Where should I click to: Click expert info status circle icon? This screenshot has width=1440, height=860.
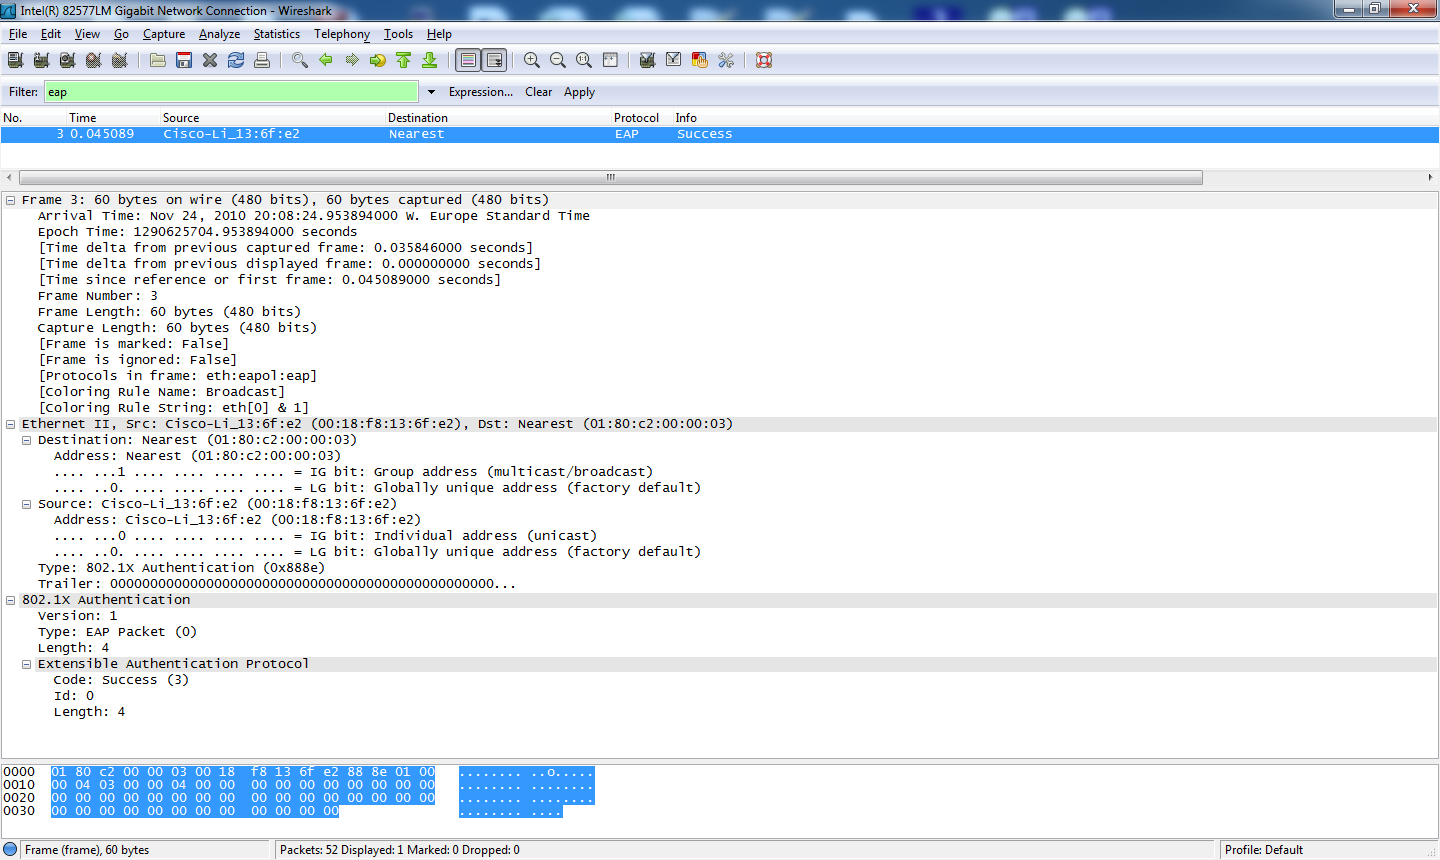pyautogui.click(x=10, y=850)
